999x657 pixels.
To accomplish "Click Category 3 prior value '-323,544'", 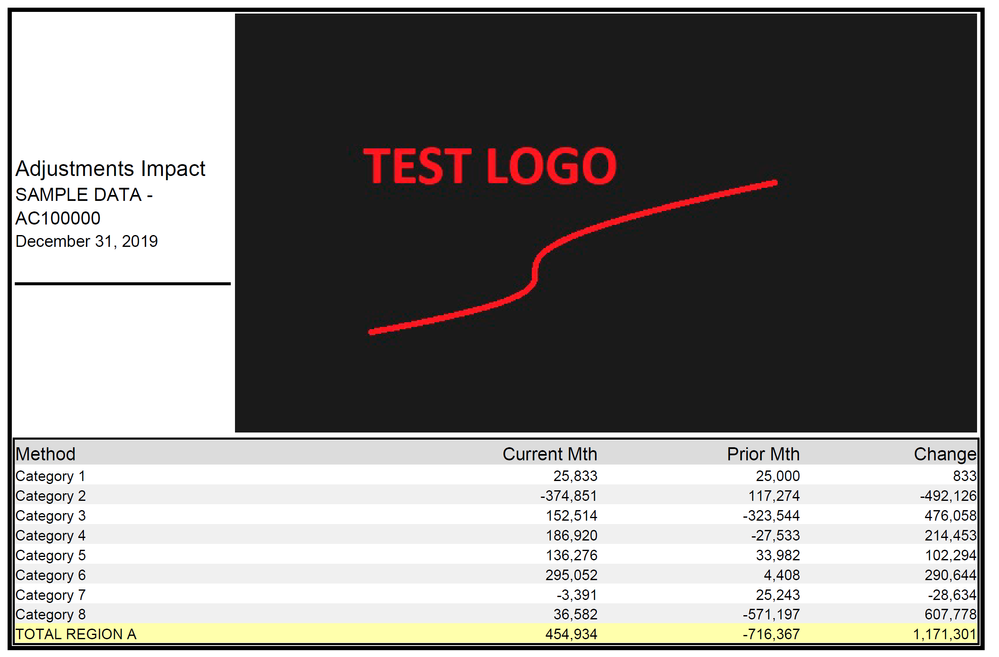I will (772, 516).
